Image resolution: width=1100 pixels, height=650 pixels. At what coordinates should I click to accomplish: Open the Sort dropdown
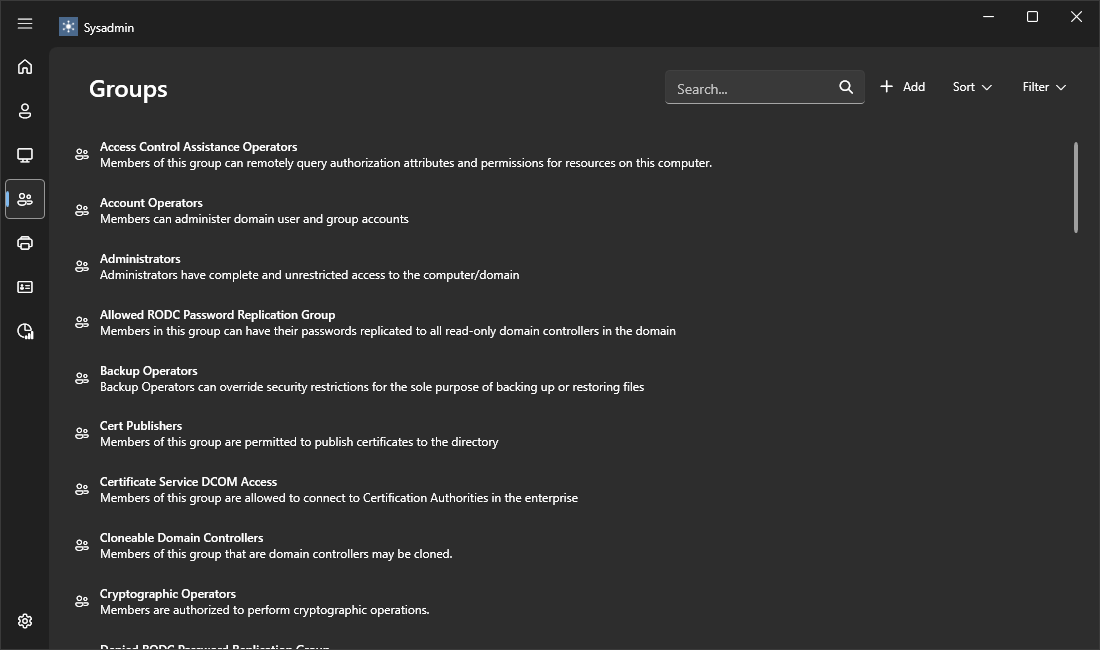[972, 87]
